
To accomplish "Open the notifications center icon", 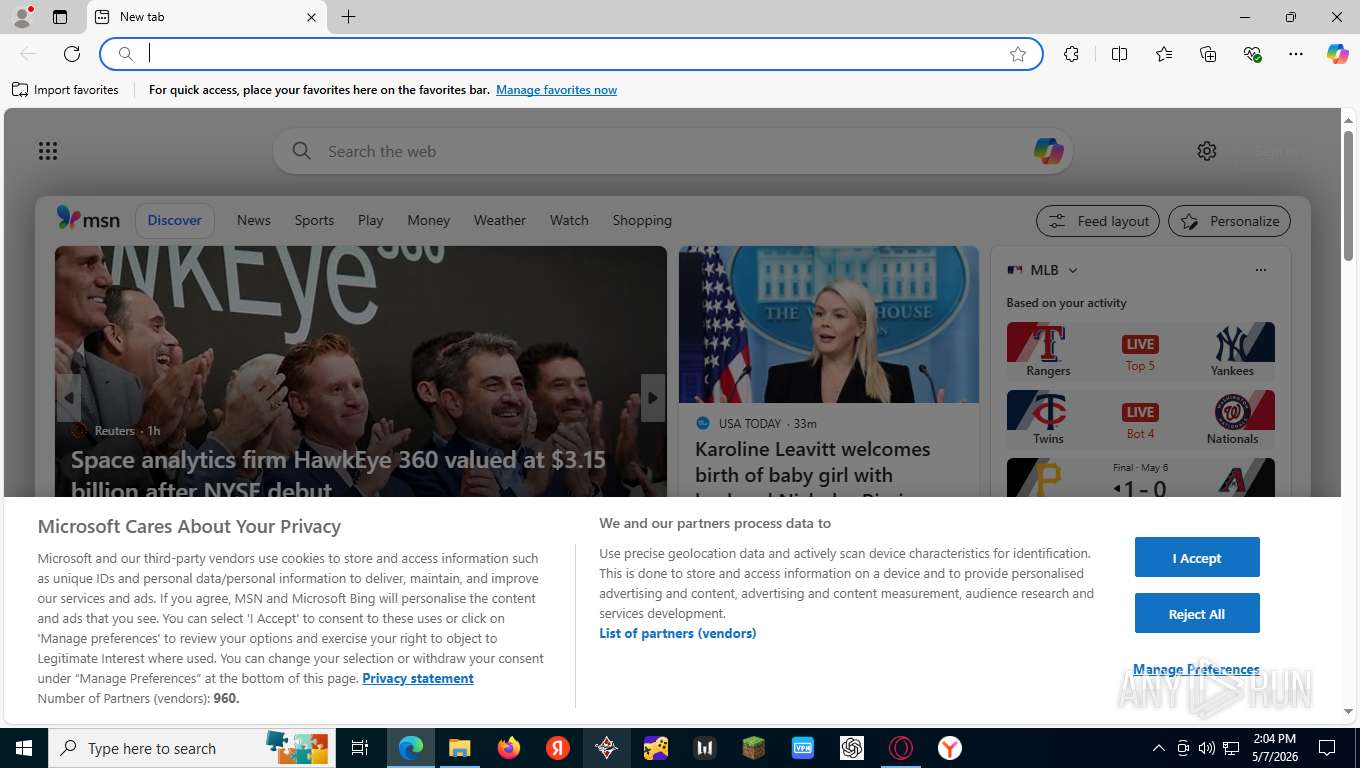I will pyautogui.click(x=1327, y=748).
